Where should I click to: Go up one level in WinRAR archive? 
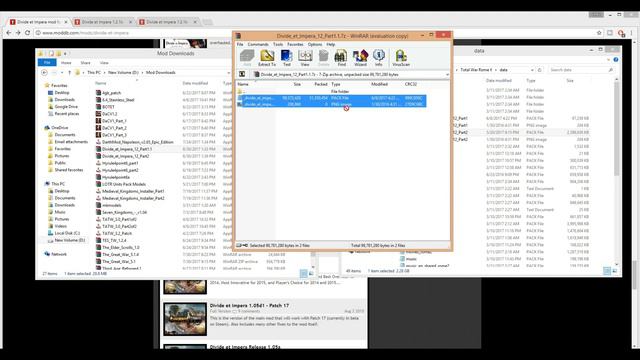(242, 74)
